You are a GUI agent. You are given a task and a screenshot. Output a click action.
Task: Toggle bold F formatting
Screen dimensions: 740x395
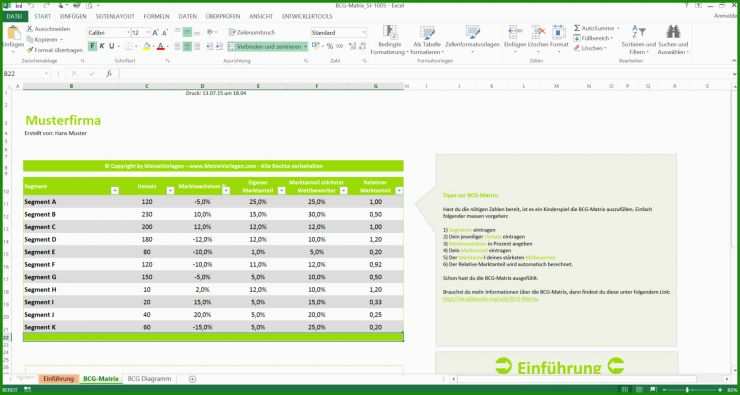point(92,46)
